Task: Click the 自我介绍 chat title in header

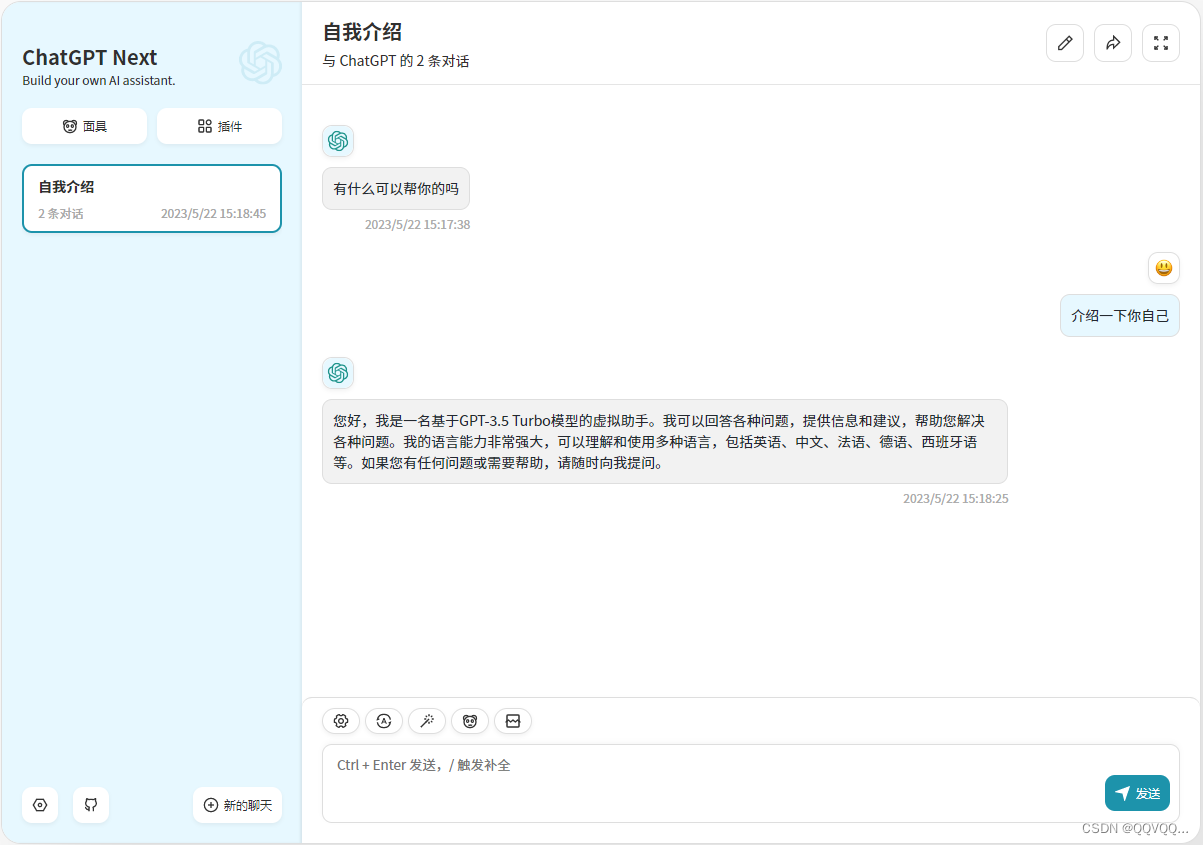Action: tap(362, 31)
